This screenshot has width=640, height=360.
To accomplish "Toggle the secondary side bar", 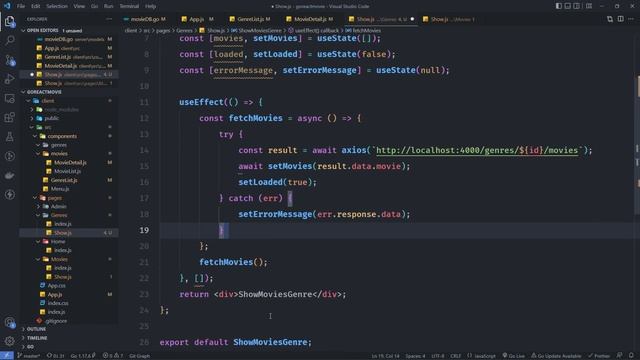I will pos(576,6).
